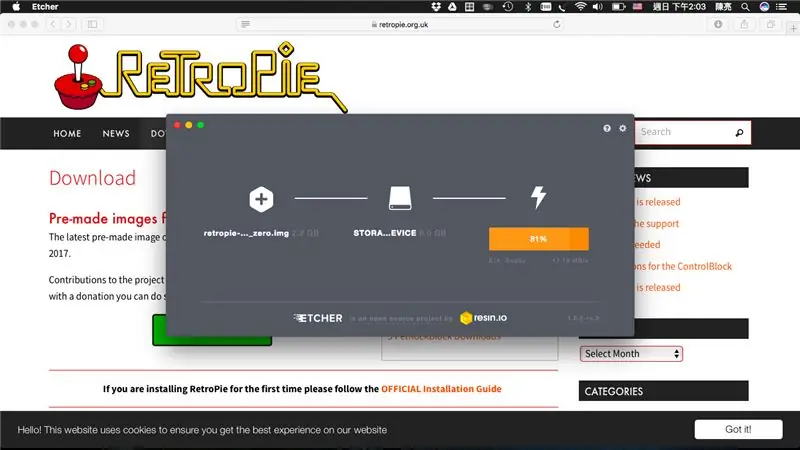The image size is (800, 450).
Task: Click the Google Drive menu bar icon
Action: click(453, 7)
